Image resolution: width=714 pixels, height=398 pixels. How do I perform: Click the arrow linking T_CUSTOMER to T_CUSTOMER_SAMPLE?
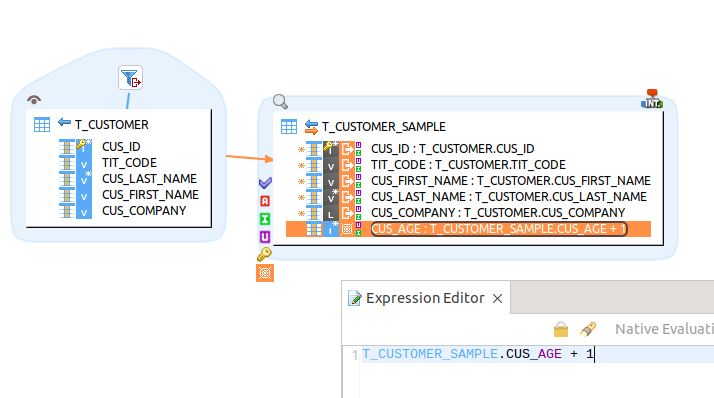pos(250,158)
